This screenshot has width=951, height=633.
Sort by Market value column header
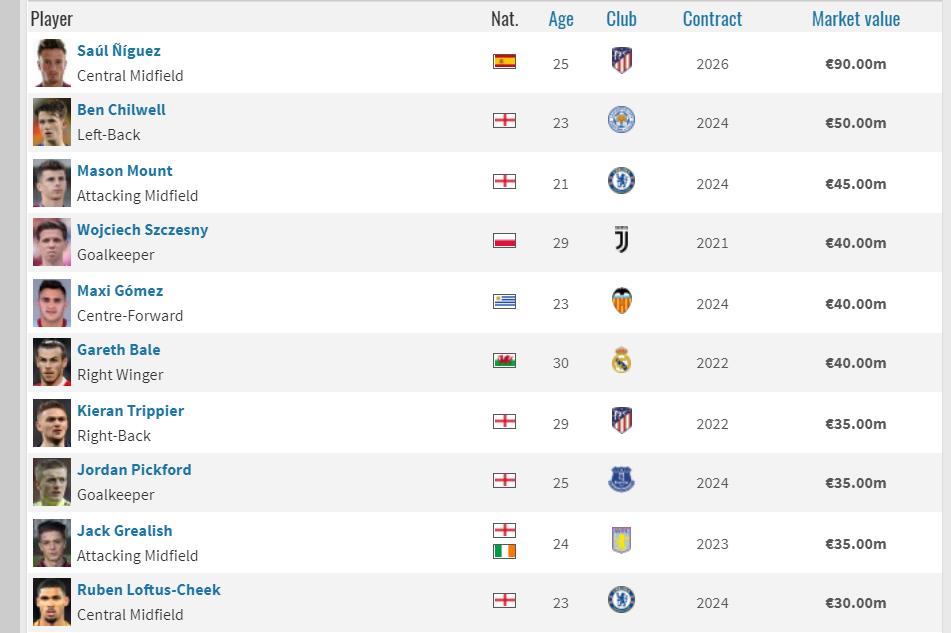pyautogui.click(x=855, y=19)
